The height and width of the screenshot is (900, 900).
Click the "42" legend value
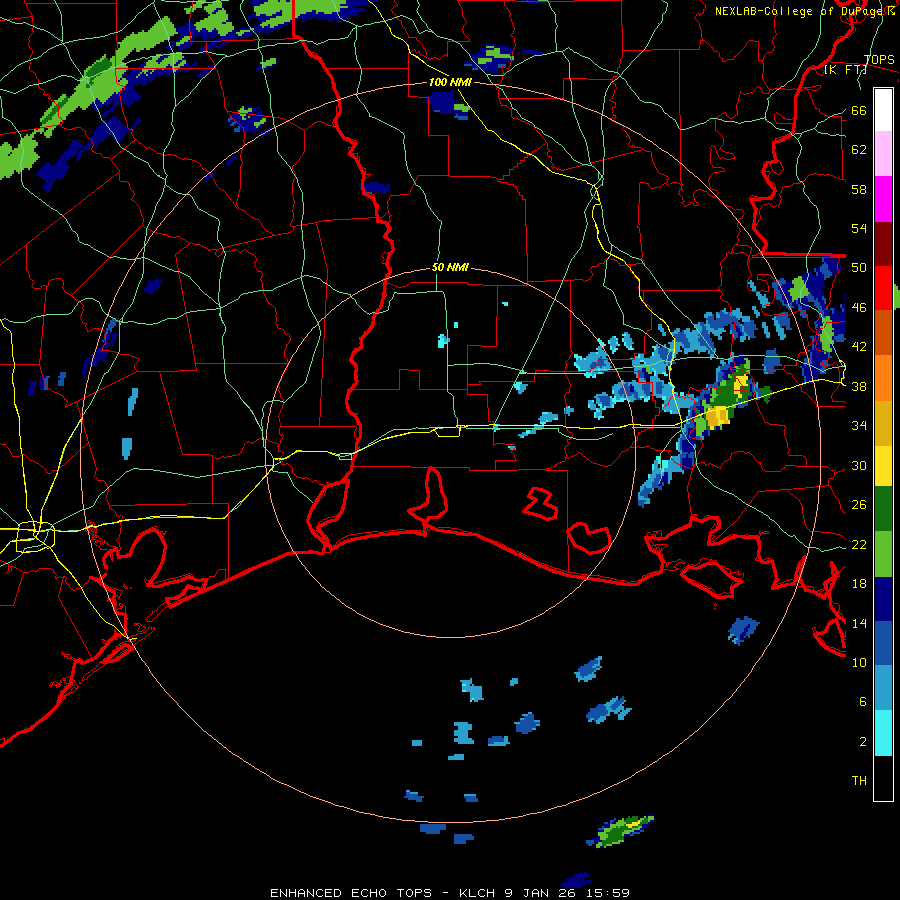click(859, 347)
